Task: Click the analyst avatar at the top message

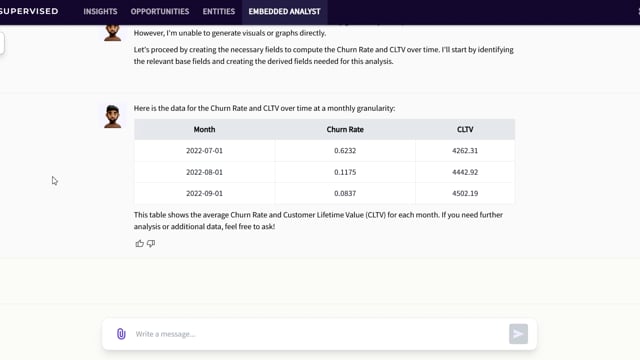Action: point(112,33)
